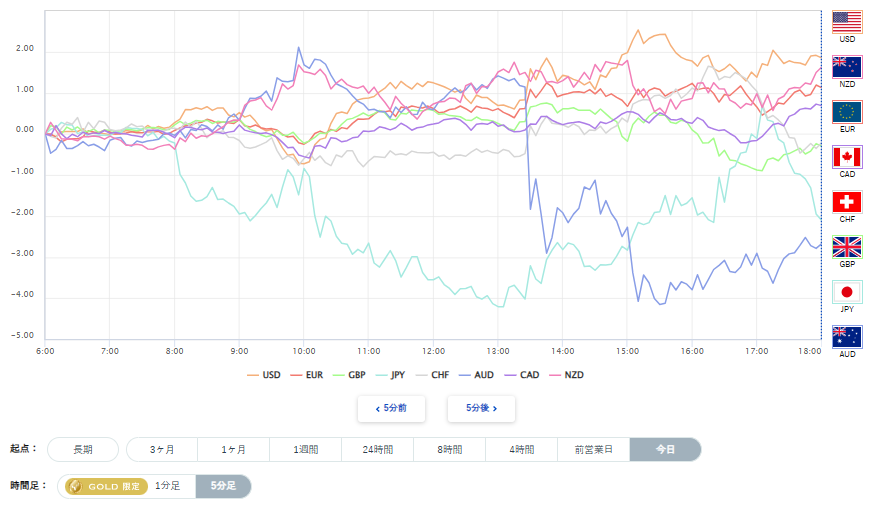Click the -5.00 value axis label

[23, 336]
